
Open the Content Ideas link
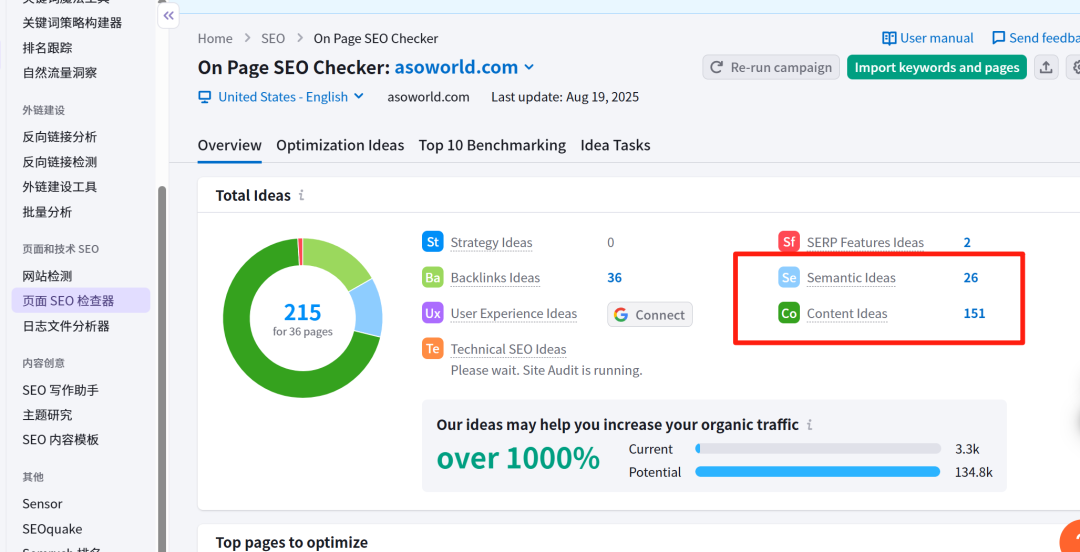pos(847,314)
